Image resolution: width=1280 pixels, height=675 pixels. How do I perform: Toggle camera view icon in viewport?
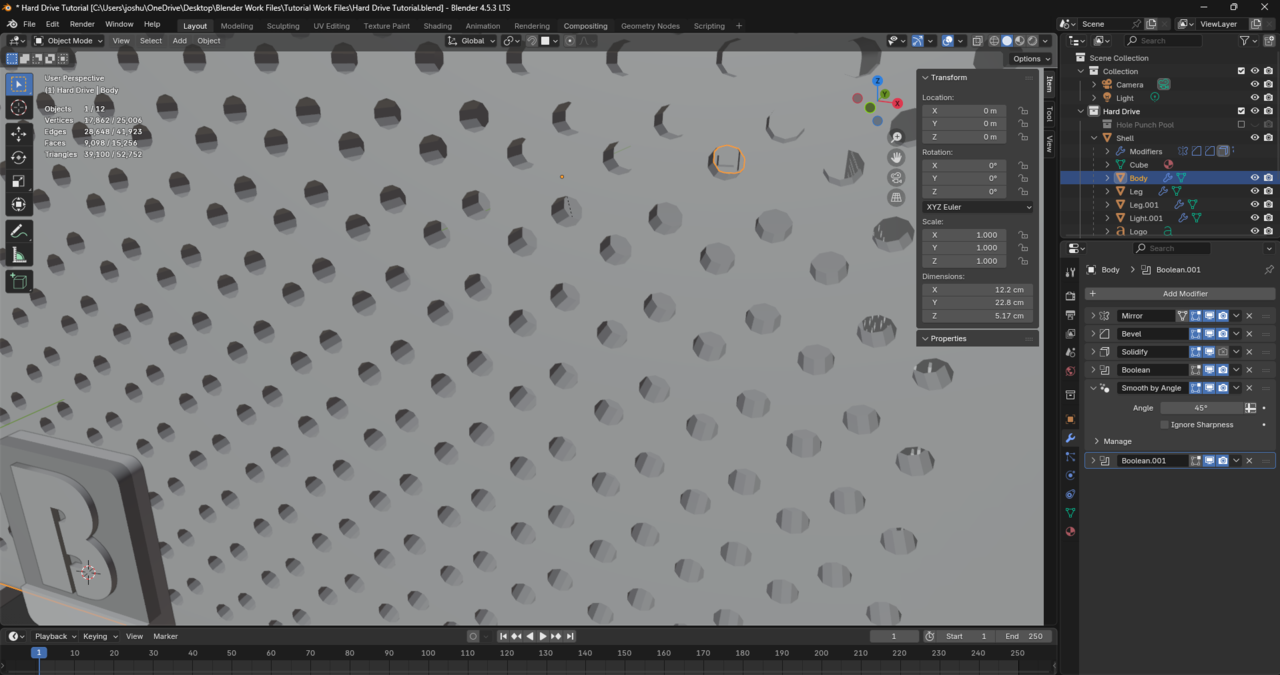click(897, 177)
